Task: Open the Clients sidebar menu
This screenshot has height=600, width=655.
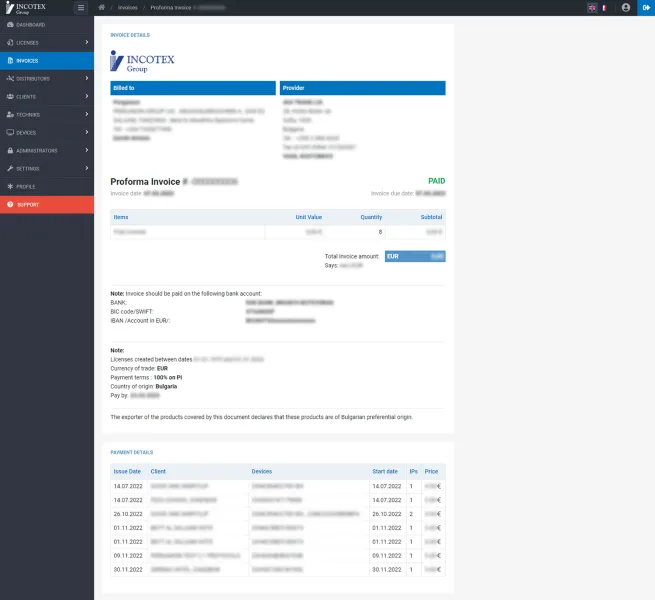Action: [47, 97]
